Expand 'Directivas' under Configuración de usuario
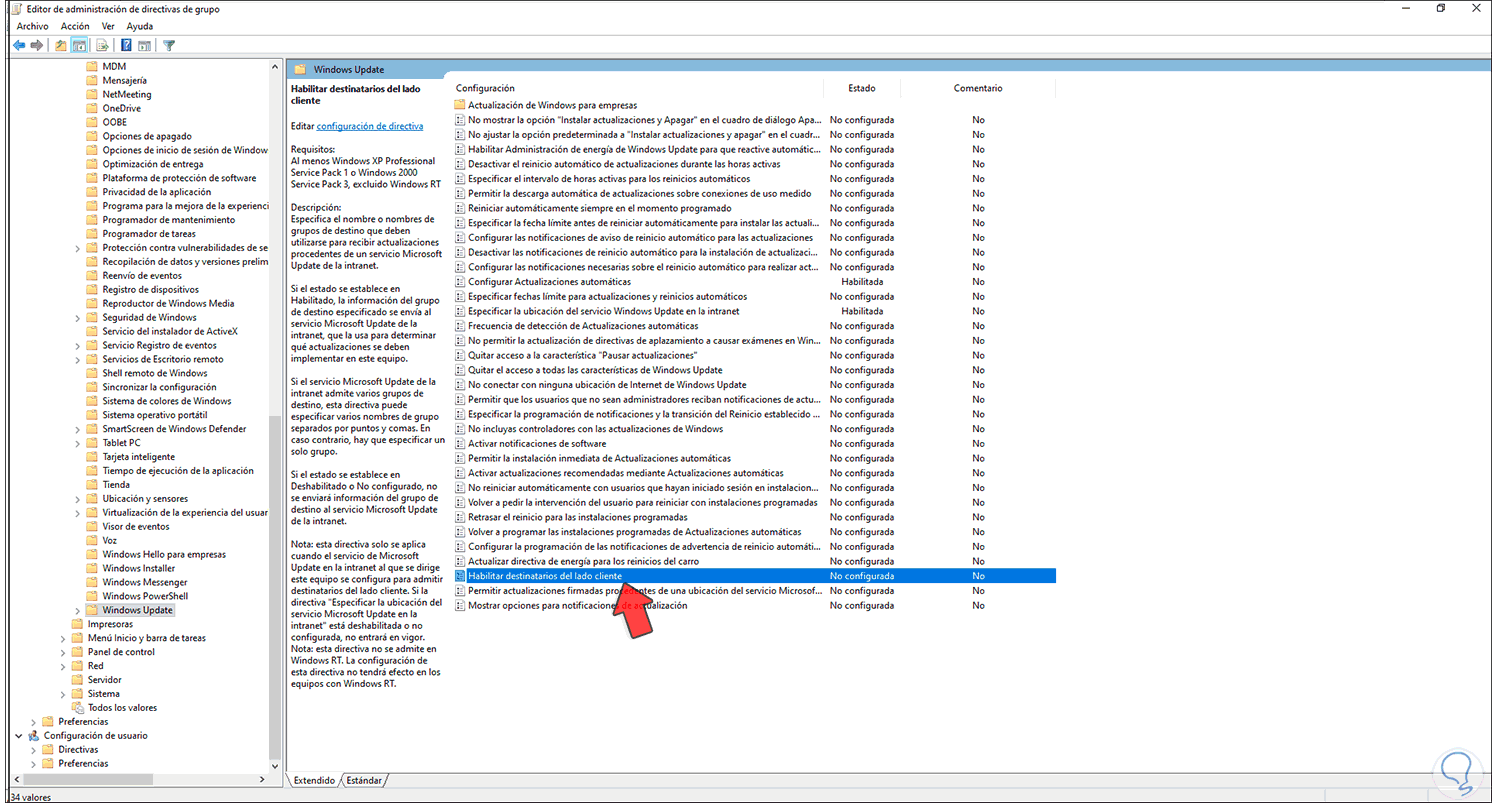The width and height of the screenshot is (1500, 803). coord(33,750)
